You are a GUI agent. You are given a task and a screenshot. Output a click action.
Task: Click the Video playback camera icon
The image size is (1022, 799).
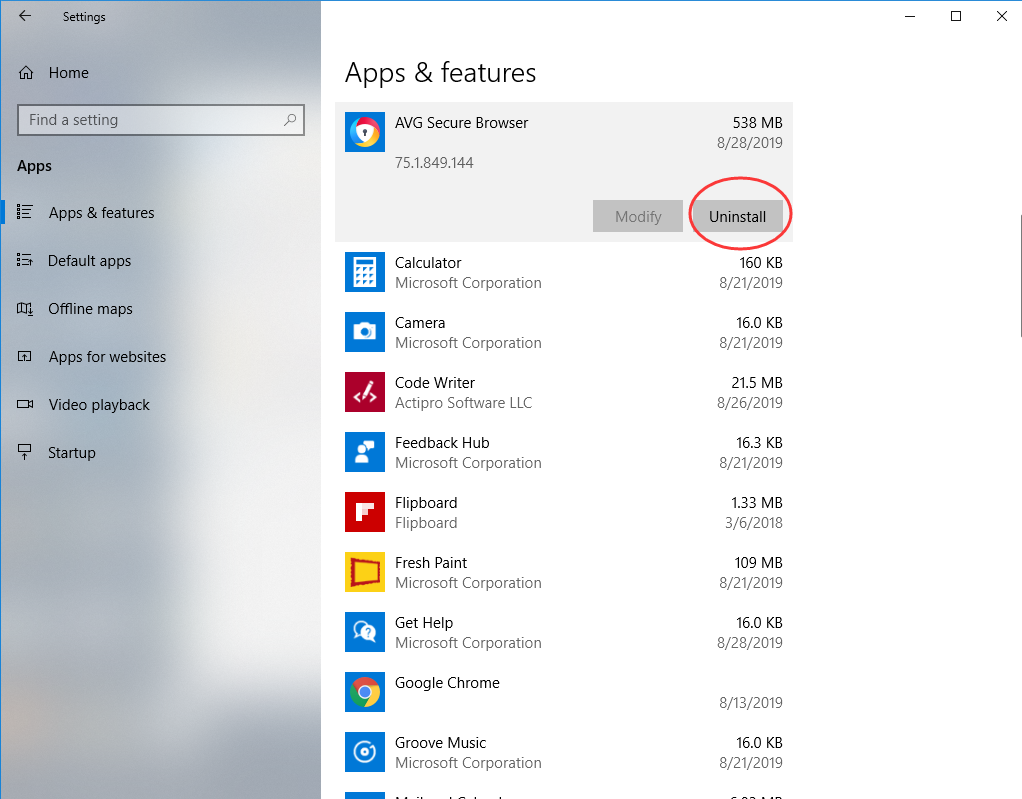(25, 404)
